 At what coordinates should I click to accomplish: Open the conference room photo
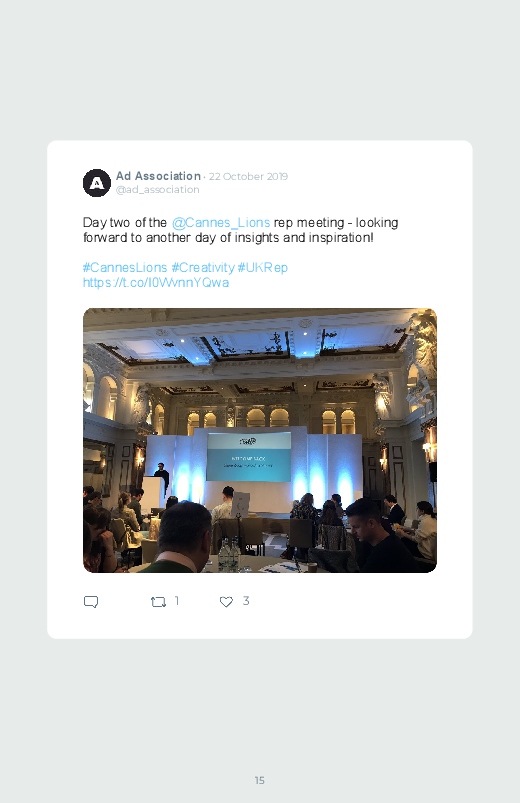click(260, 440)
